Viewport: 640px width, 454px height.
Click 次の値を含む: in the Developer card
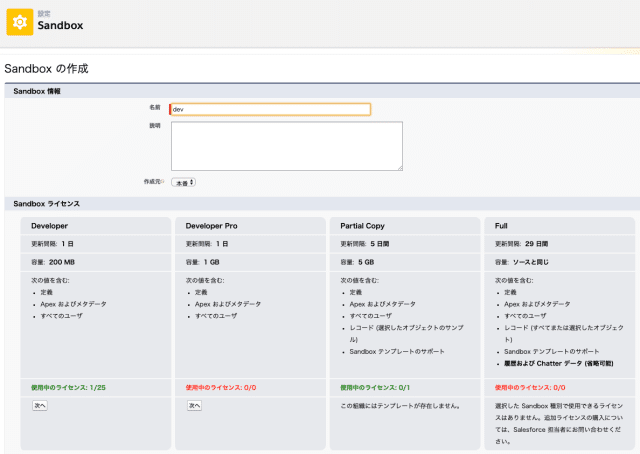[x=50, y=280]
